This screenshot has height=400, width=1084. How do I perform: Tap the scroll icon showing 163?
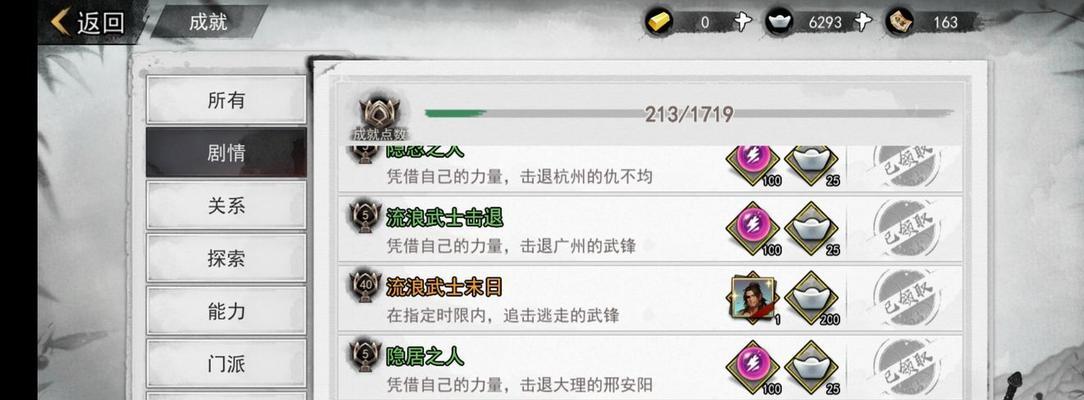pos(899,21)
